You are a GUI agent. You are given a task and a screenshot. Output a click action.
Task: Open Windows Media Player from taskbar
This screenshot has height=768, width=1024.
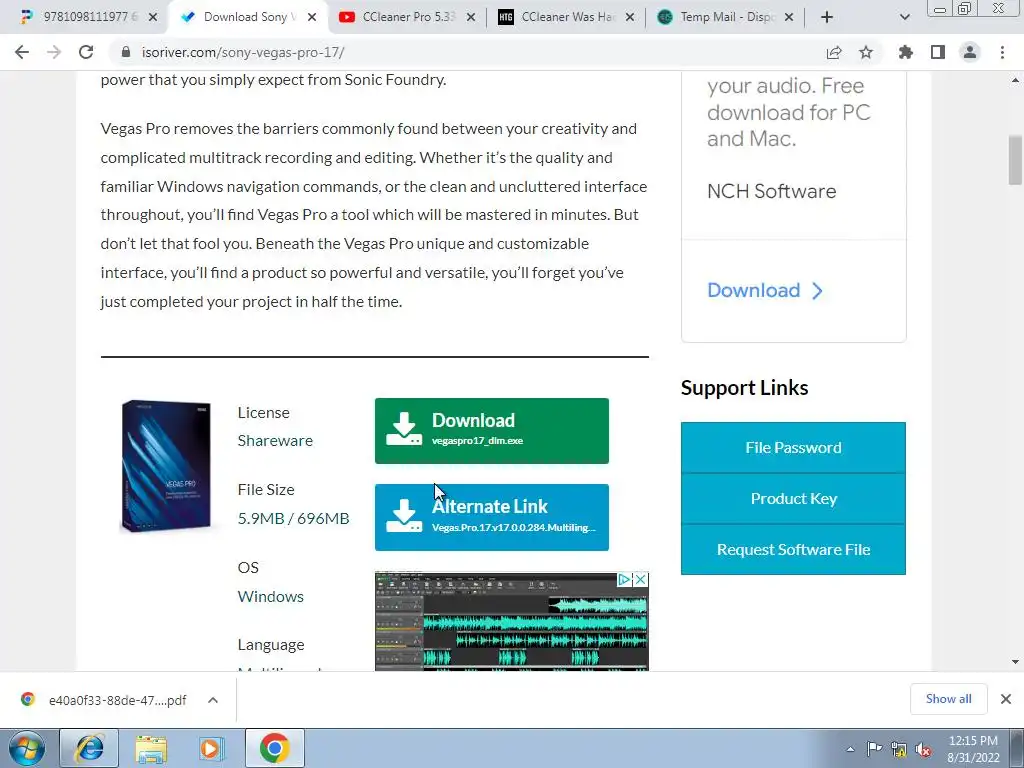point(211,748)
